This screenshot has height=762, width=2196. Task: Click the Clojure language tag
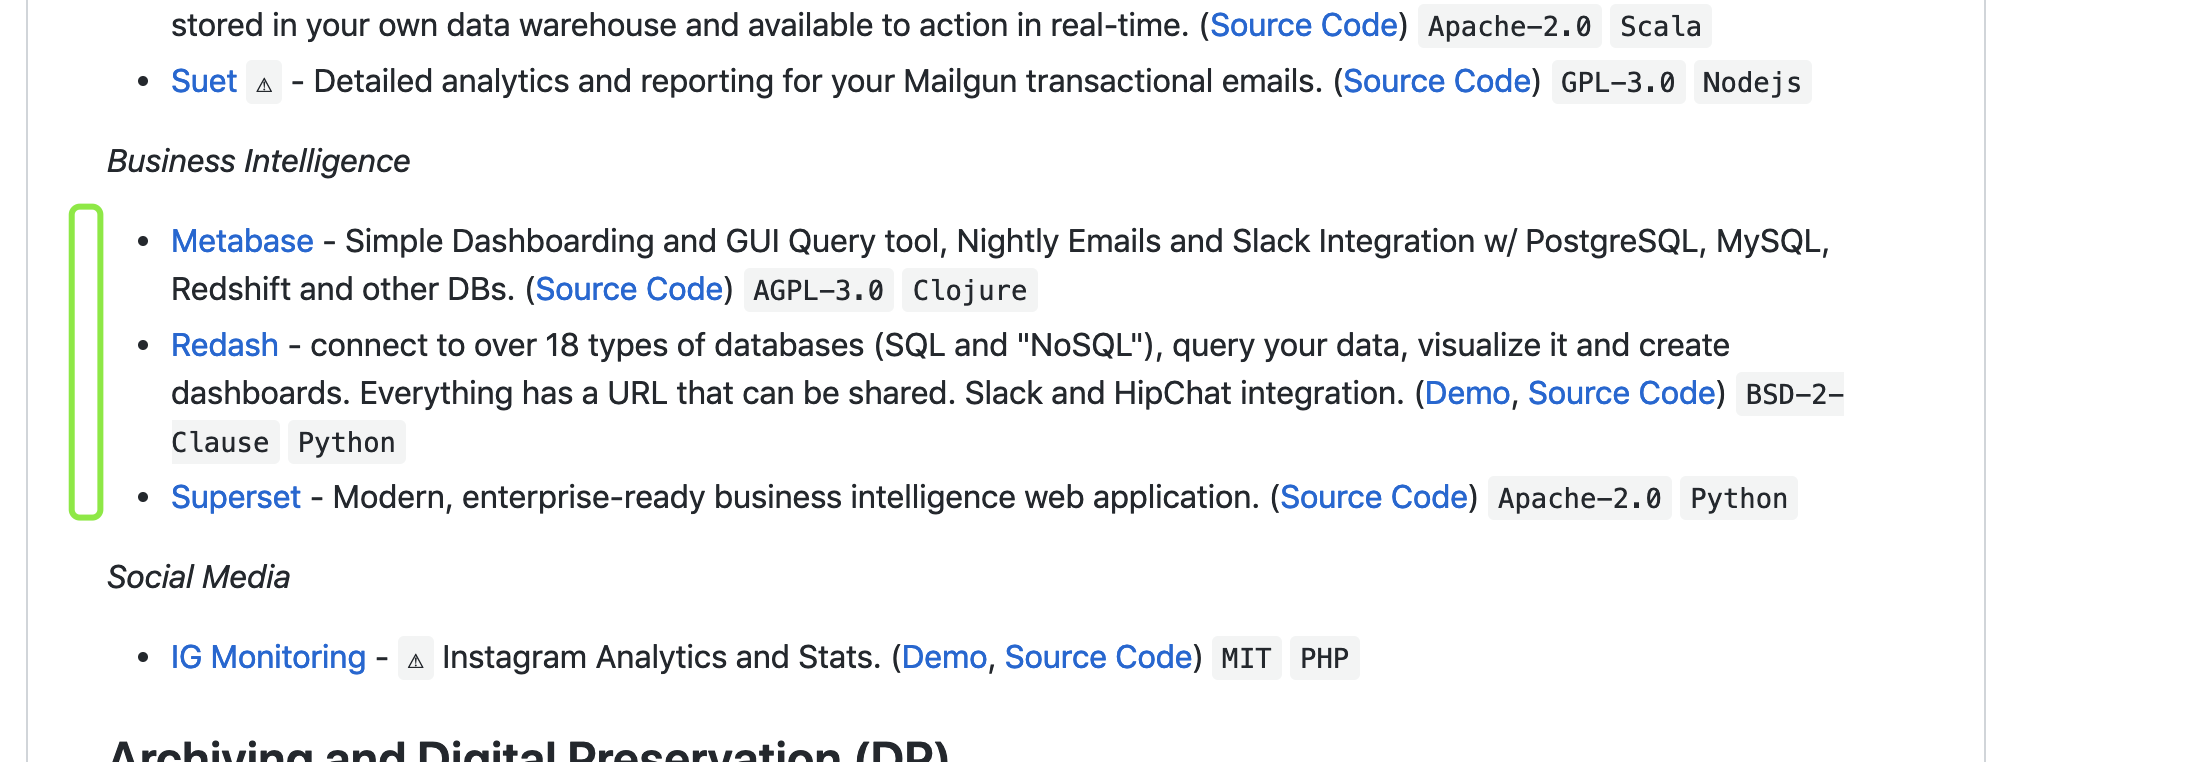coord(969,290)
